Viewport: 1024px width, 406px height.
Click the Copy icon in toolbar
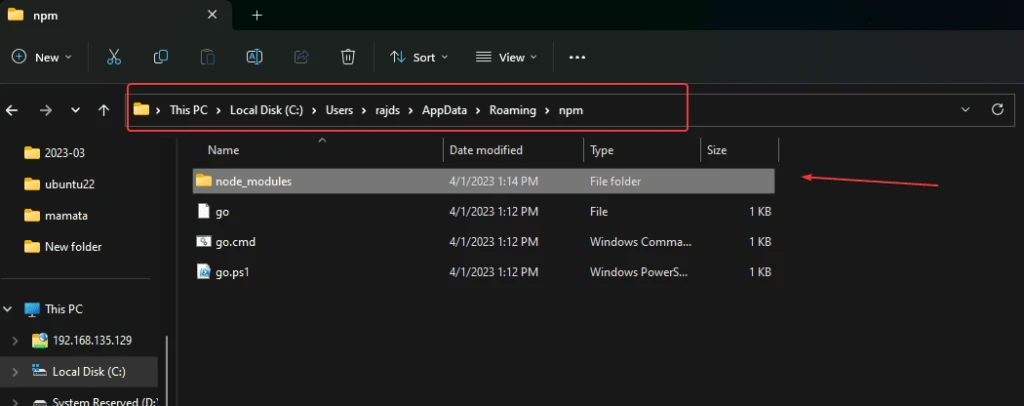click(161, 57)
